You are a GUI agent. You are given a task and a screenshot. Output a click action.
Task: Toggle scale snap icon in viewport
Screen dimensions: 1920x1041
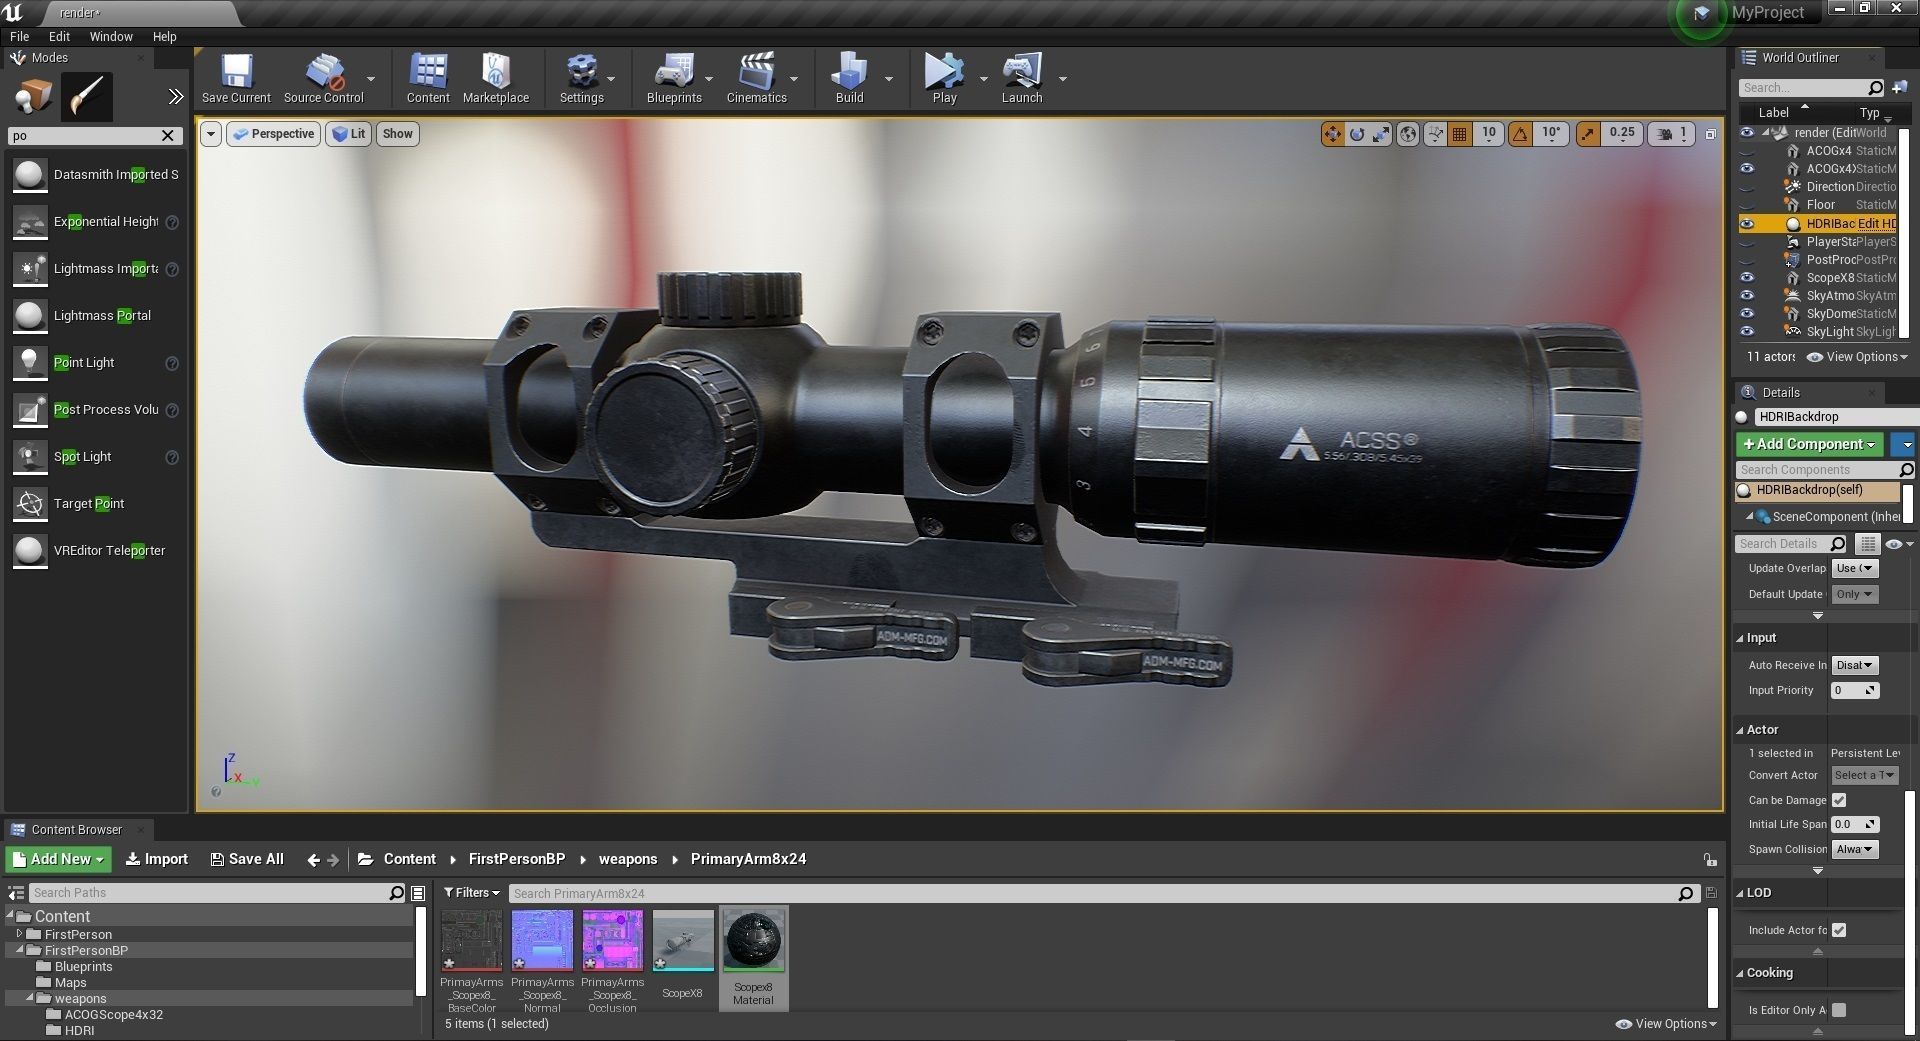click(1588, 133)
